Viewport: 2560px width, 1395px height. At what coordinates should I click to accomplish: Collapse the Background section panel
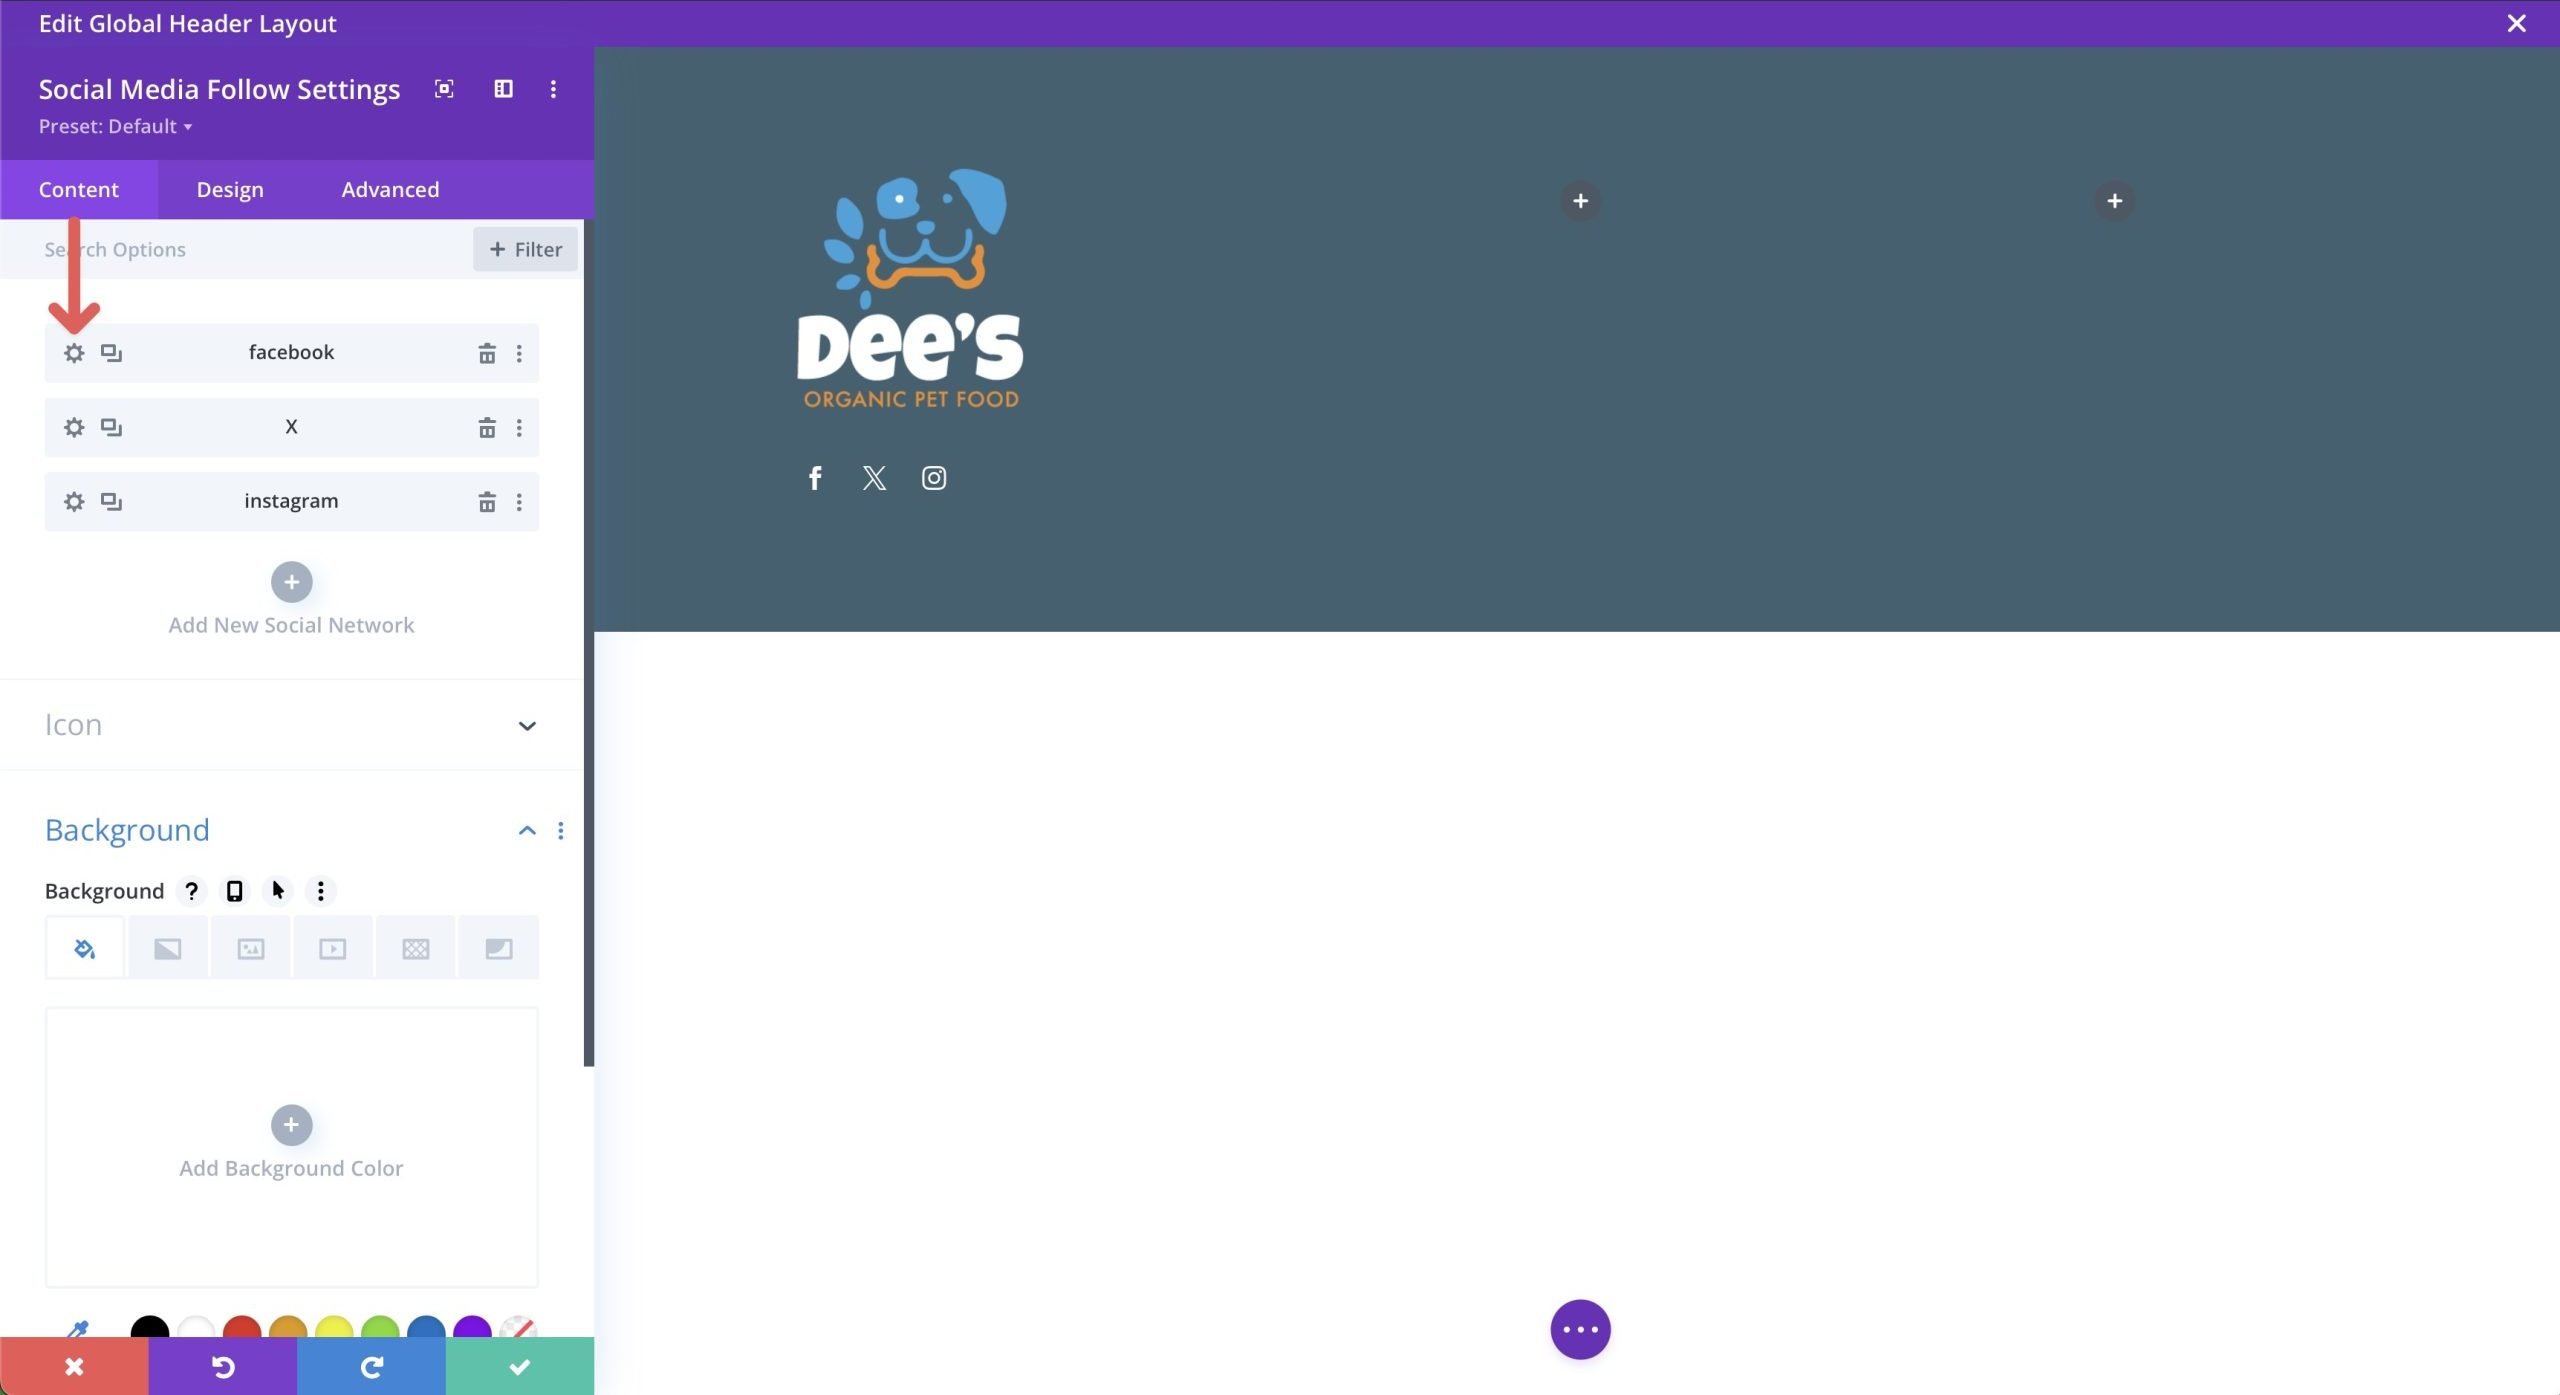click(x=527, y=832)
